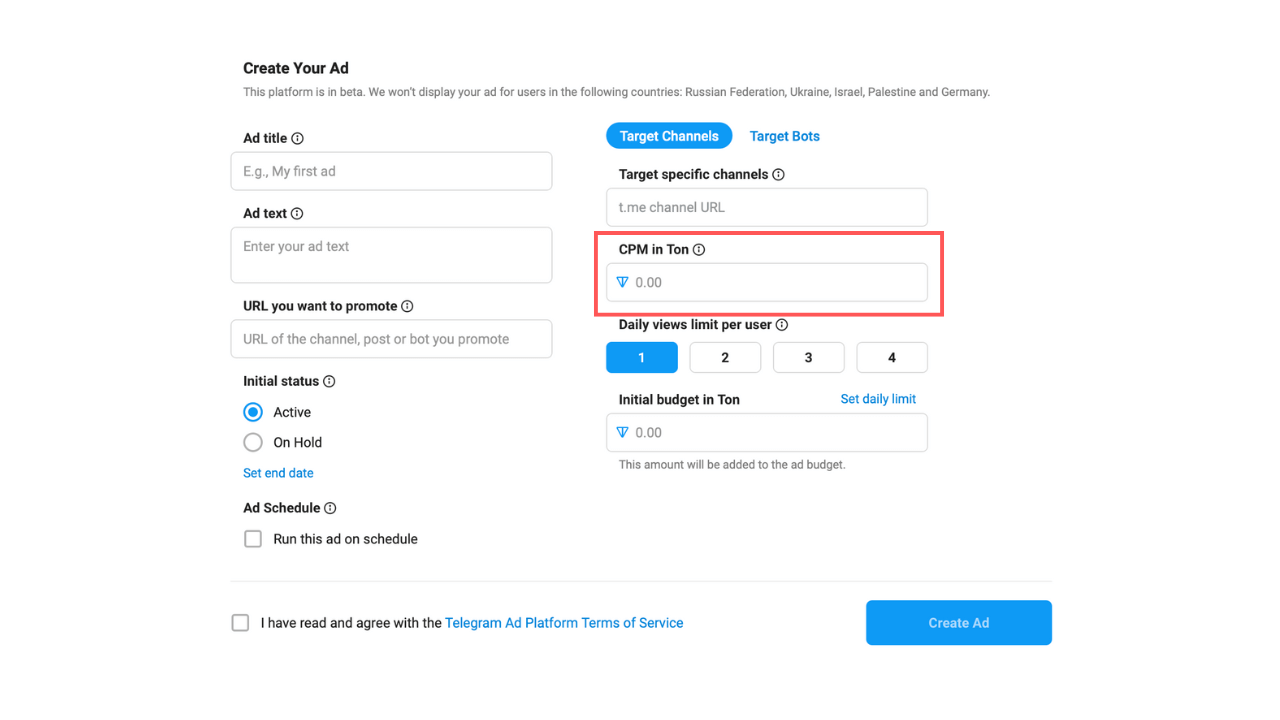Click the info icon beside CPM in Ton
The image size is (1280, 720).
[699, 250]
